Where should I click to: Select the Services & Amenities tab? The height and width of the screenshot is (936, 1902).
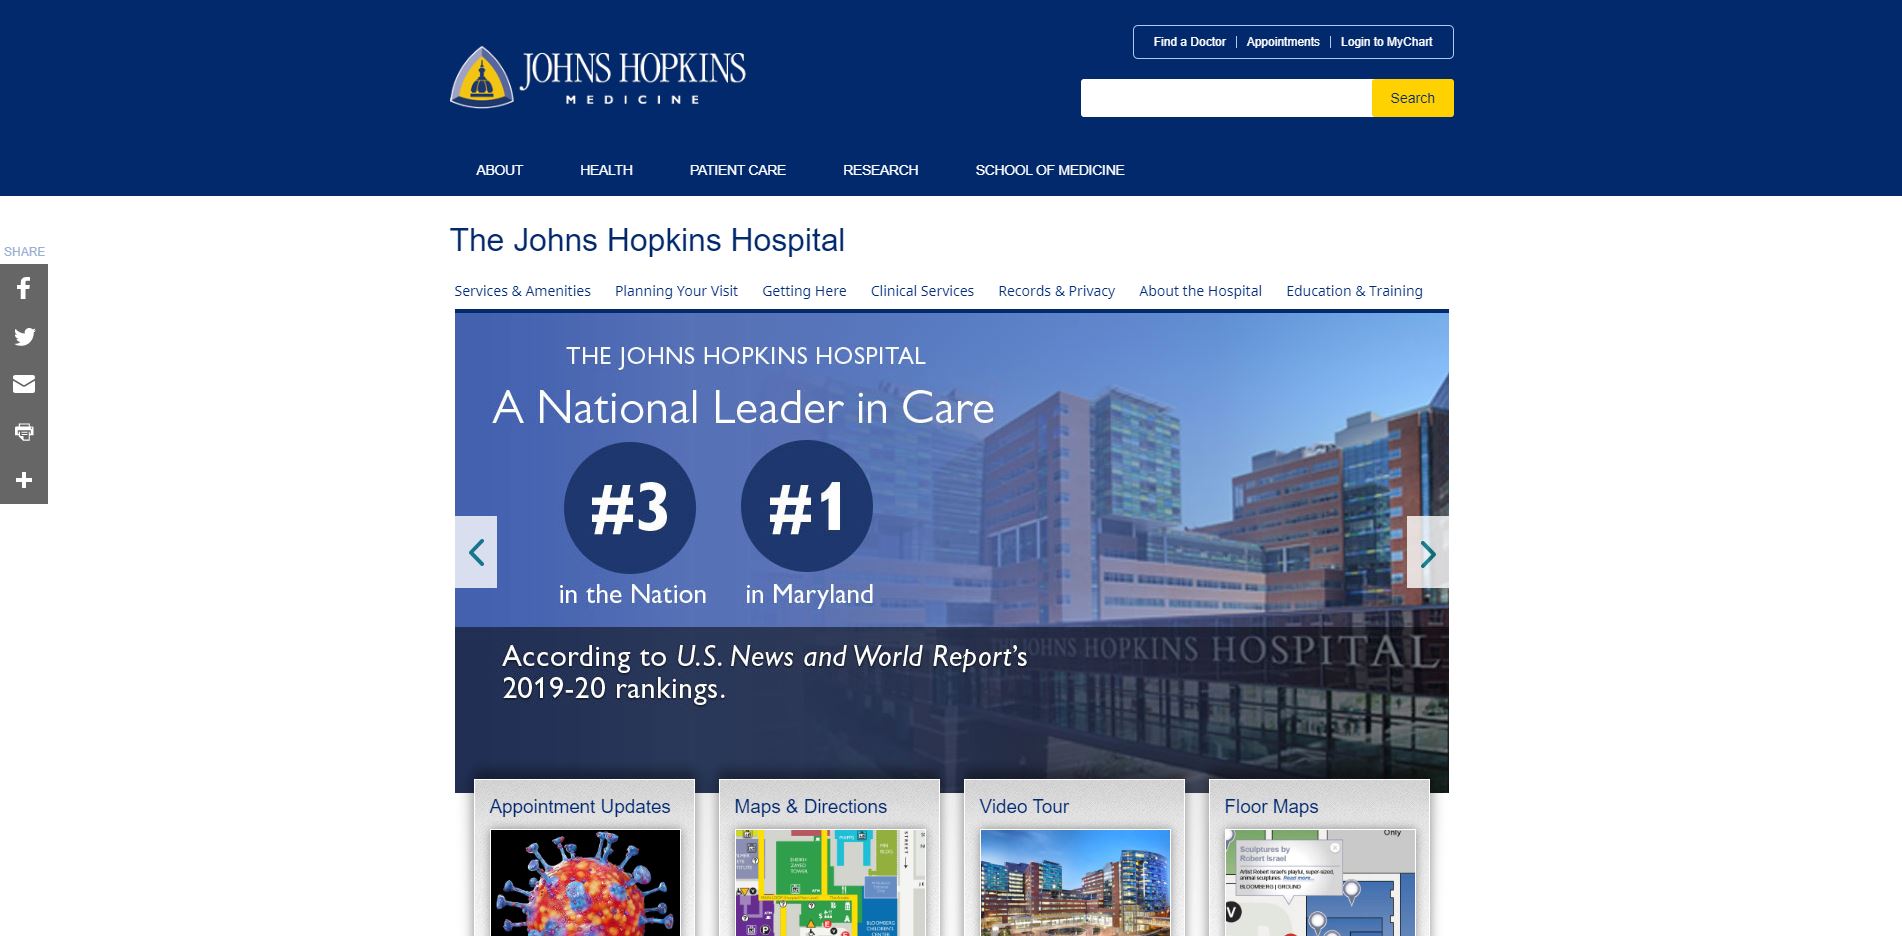click(522, 291)
